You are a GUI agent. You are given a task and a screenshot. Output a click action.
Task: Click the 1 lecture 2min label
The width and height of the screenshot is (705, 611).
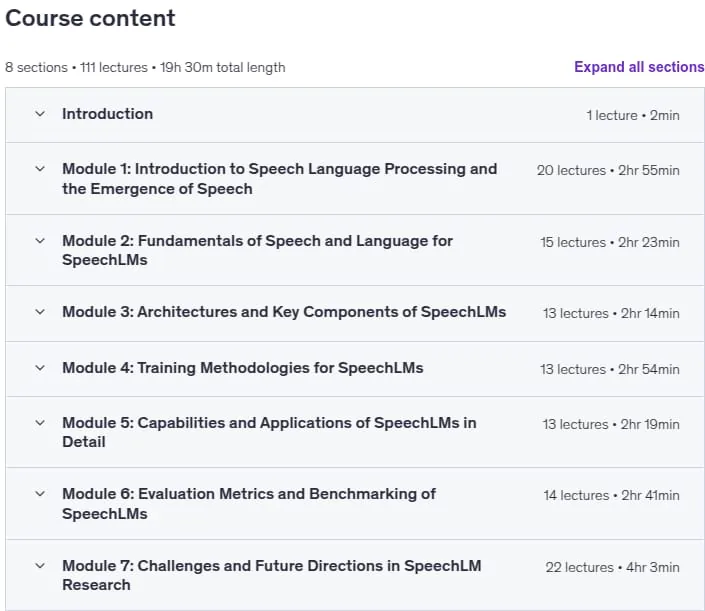click(x=633, y=116)
